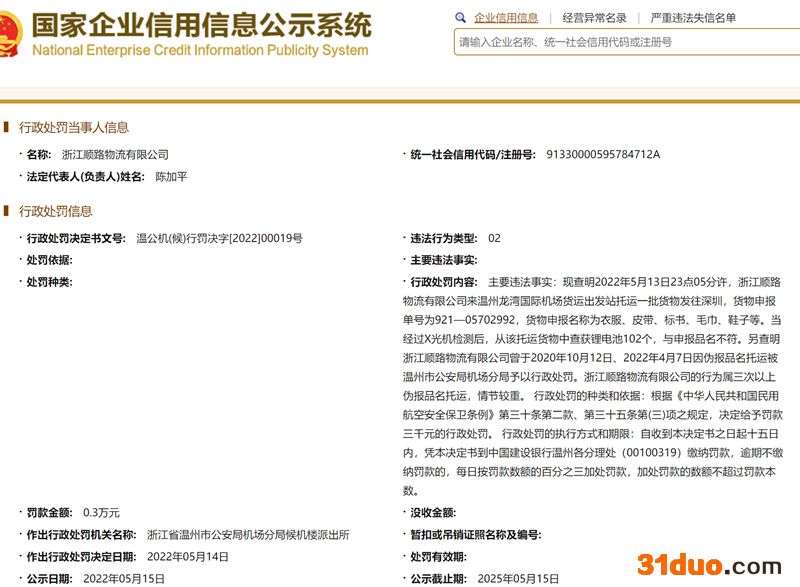Click the English National Enterprise Credit subtitle
800x587 pixels.
pyautogui.click(x=200, y=50)
